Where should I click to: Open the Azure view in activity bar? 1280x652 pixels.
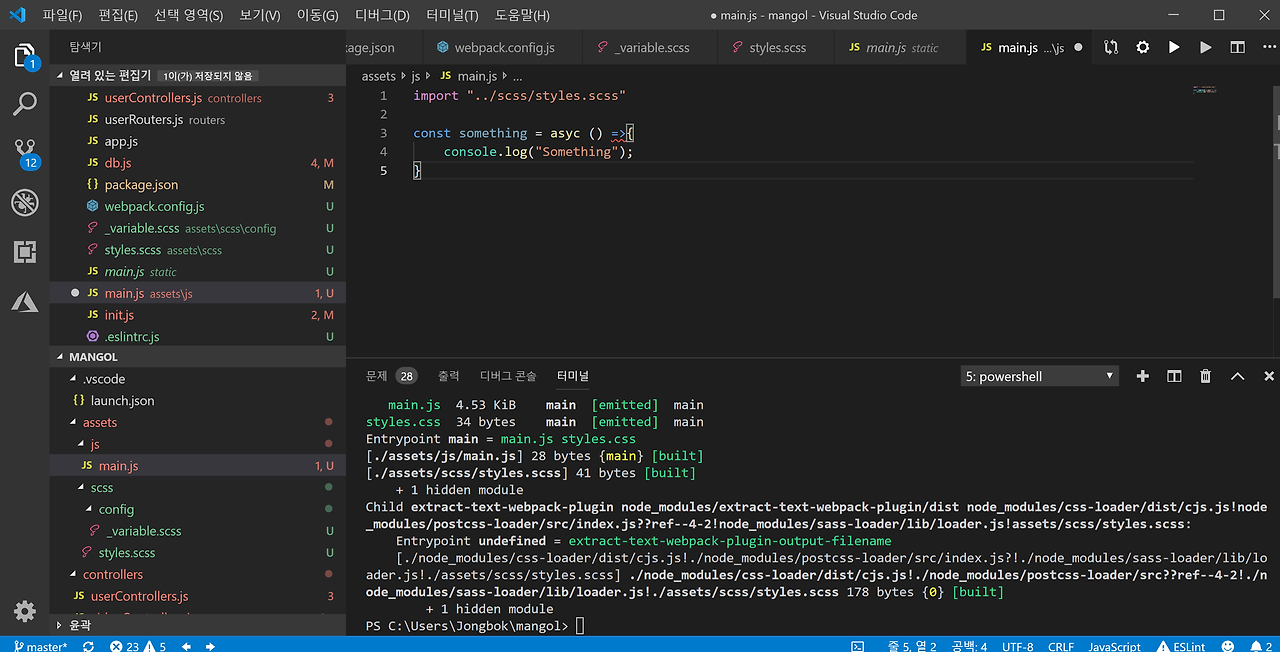(25, 302)
